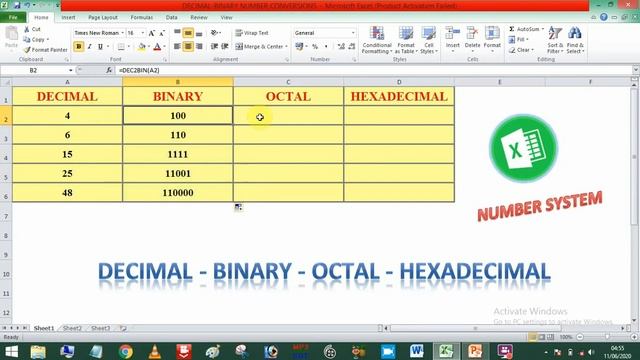Expand Merge & Center dropdown arrow

point(287,47)
